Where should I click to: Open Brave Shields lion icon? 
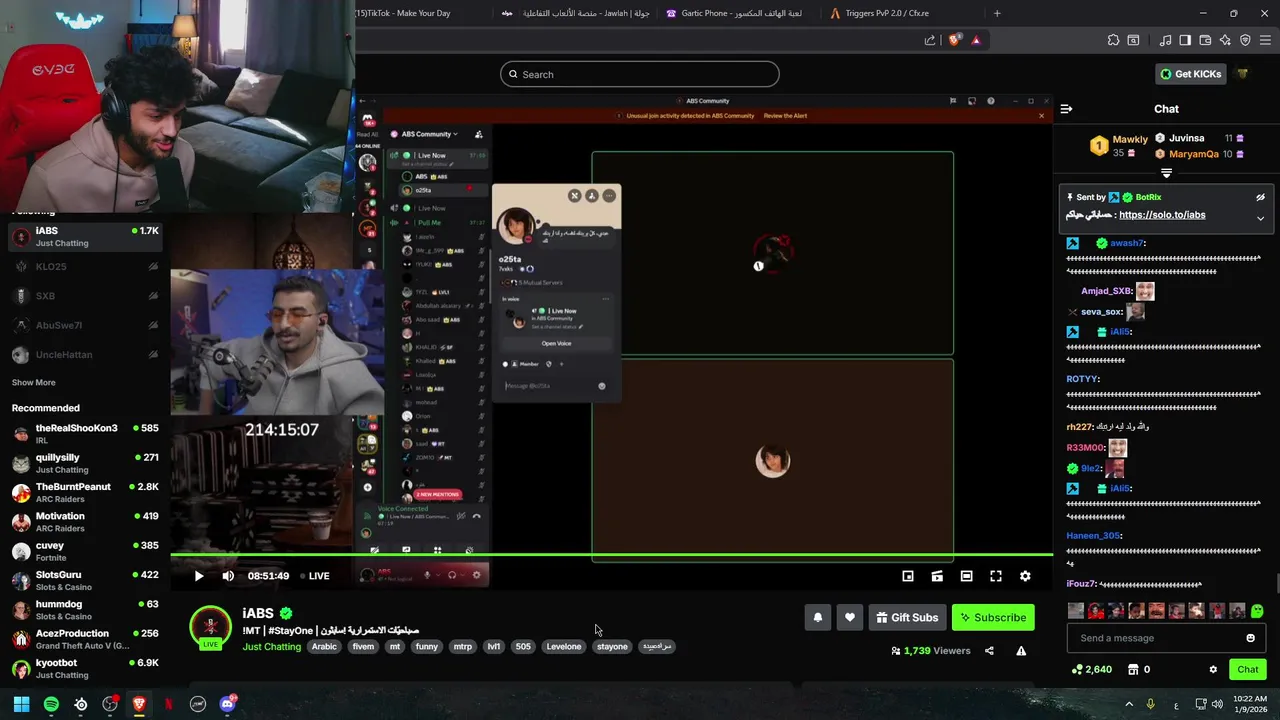click(x=954, y=40)
